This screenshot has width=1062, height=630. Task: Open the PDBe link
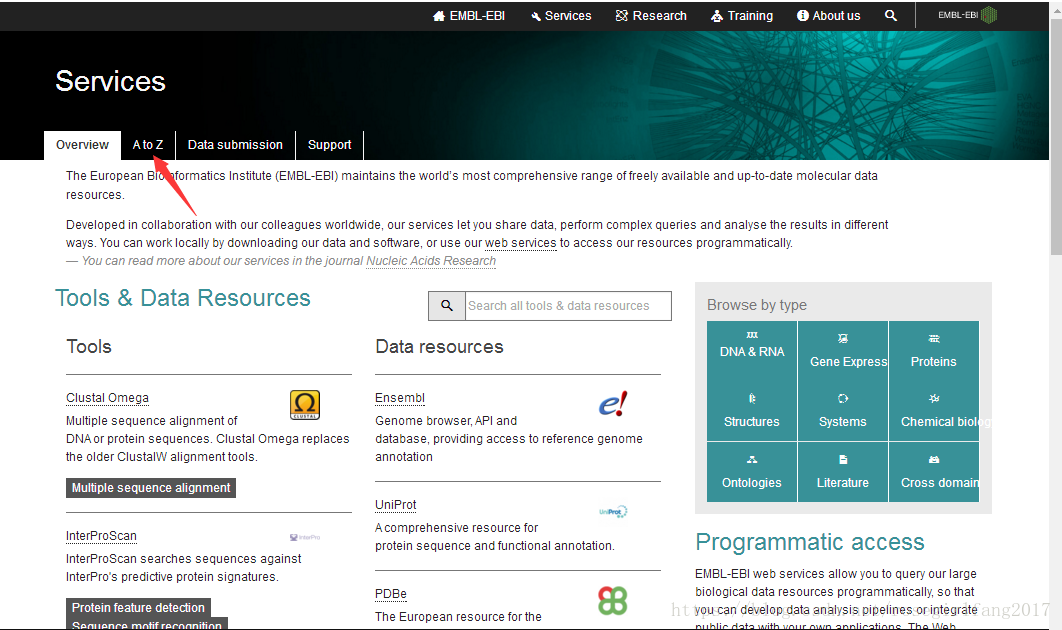(391, 594)
